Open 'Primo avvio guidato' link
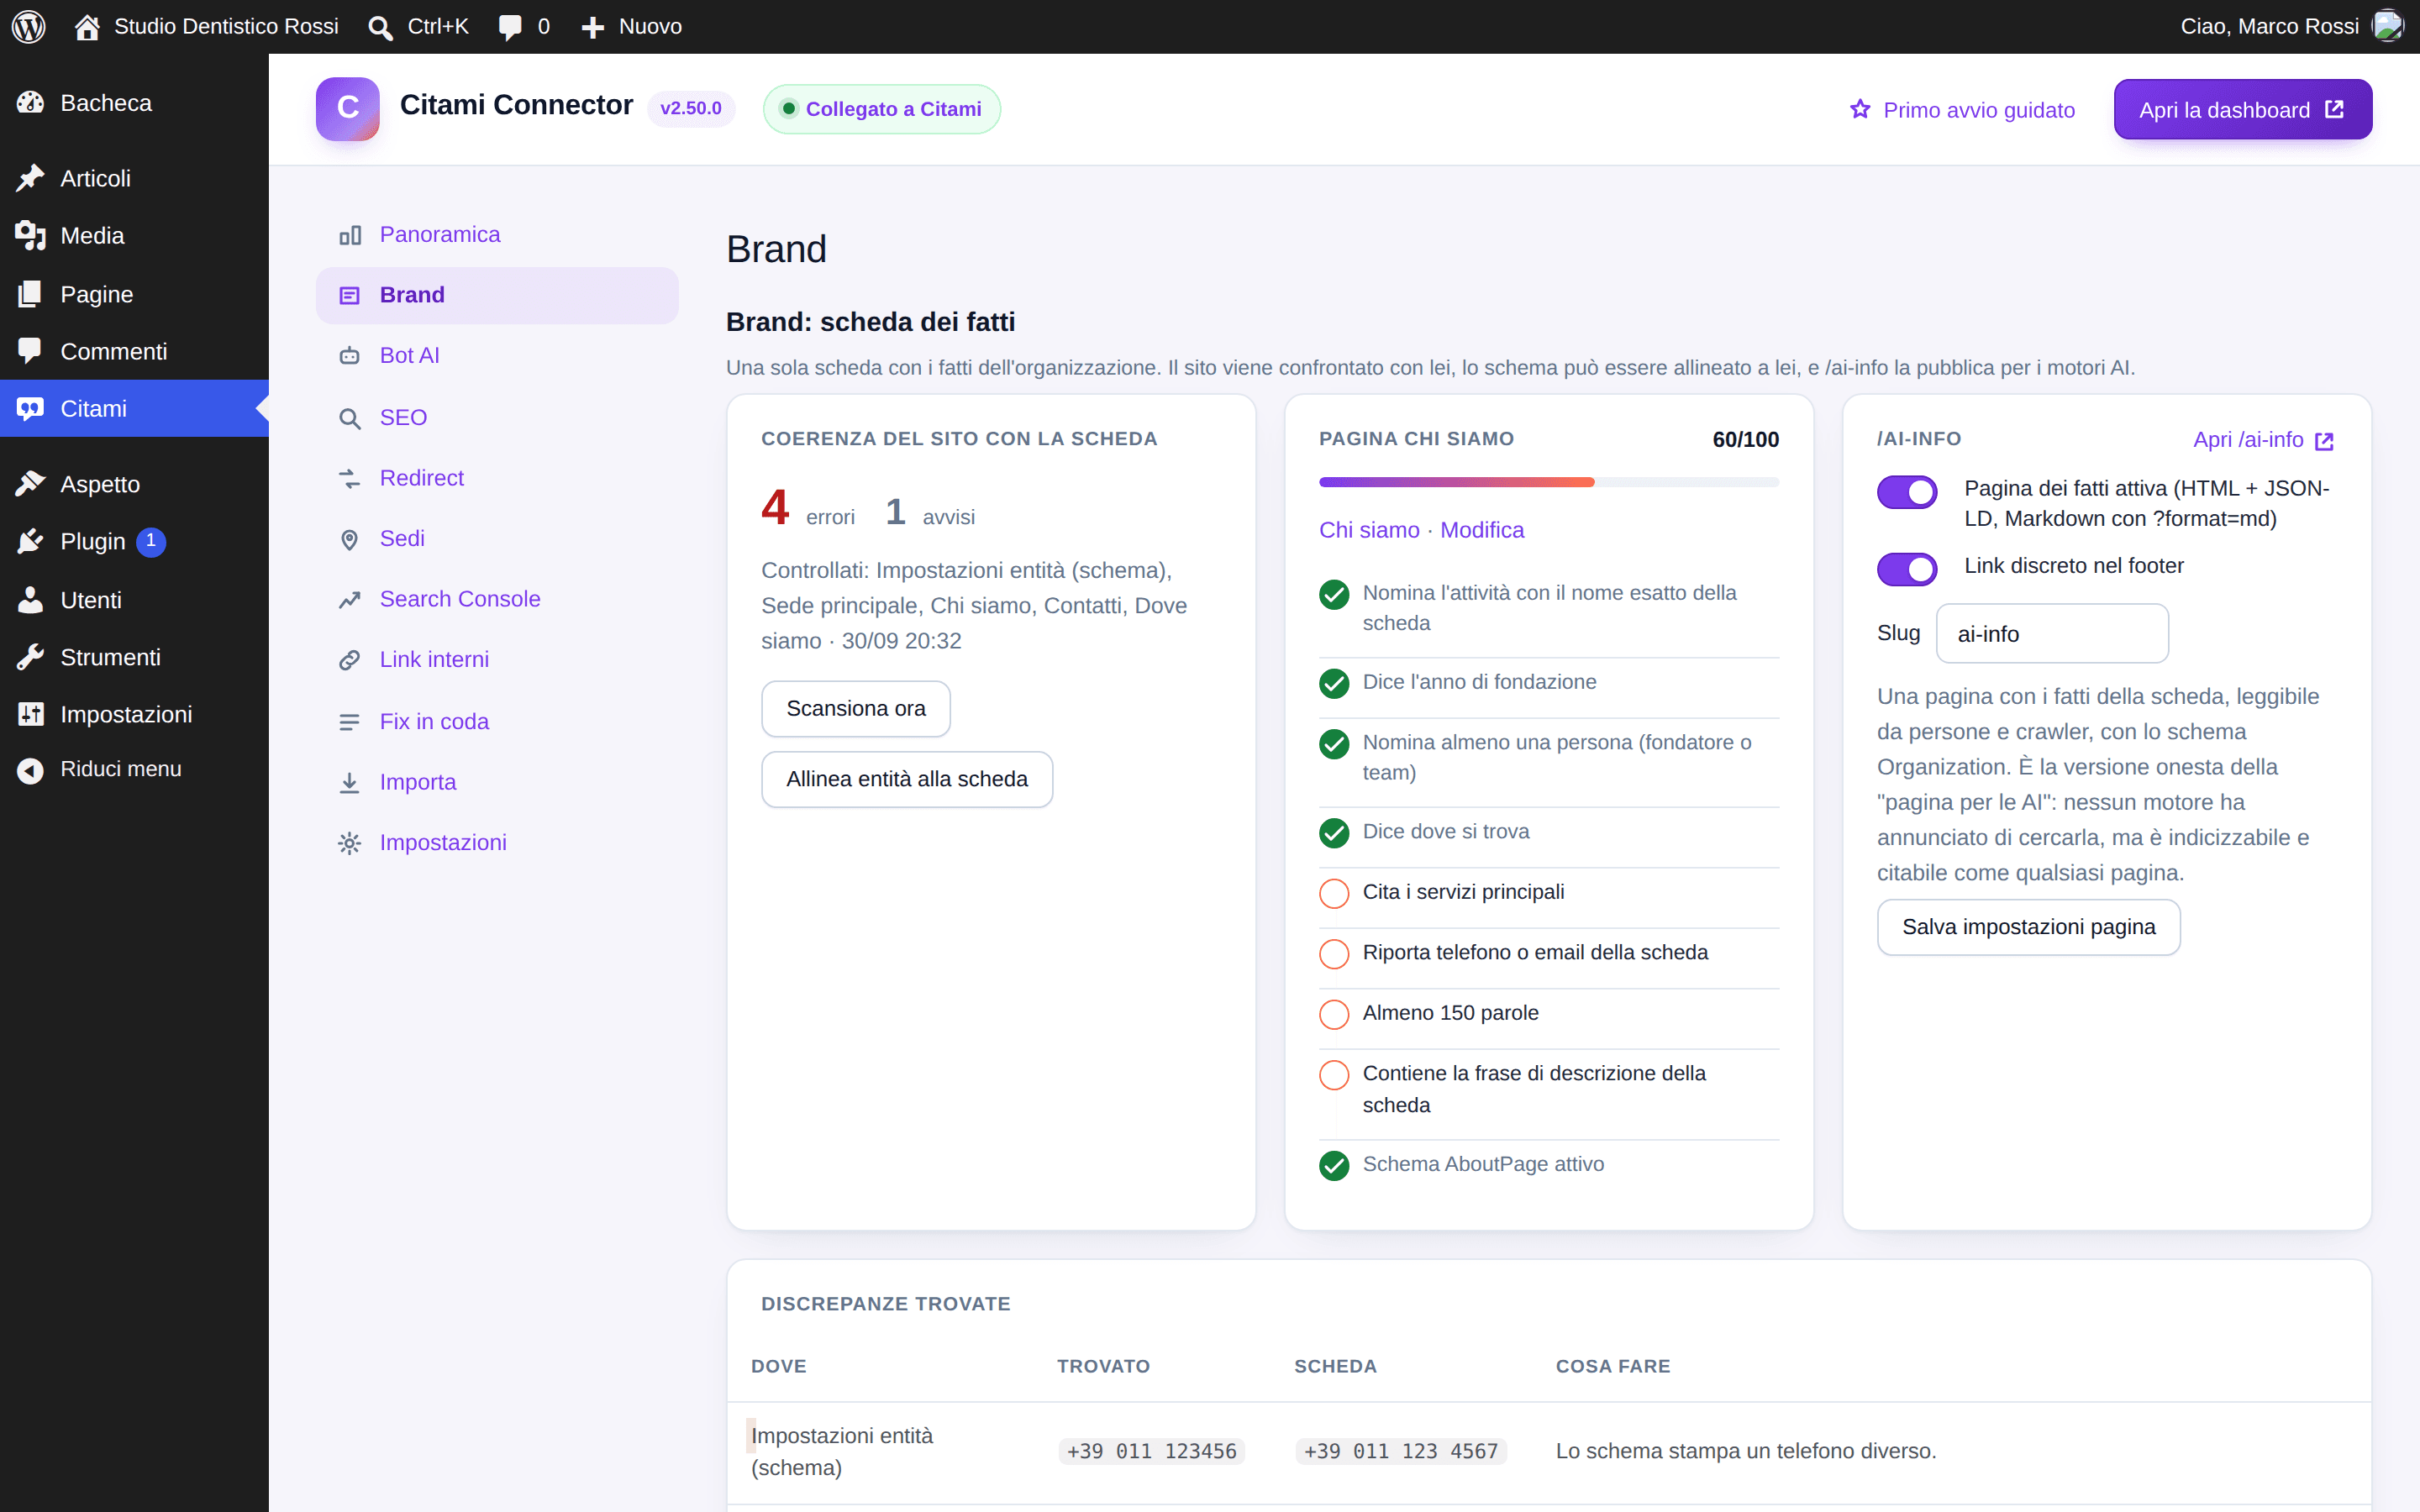This screenshot has height=1512, width=2420. tap(1962, 110)
